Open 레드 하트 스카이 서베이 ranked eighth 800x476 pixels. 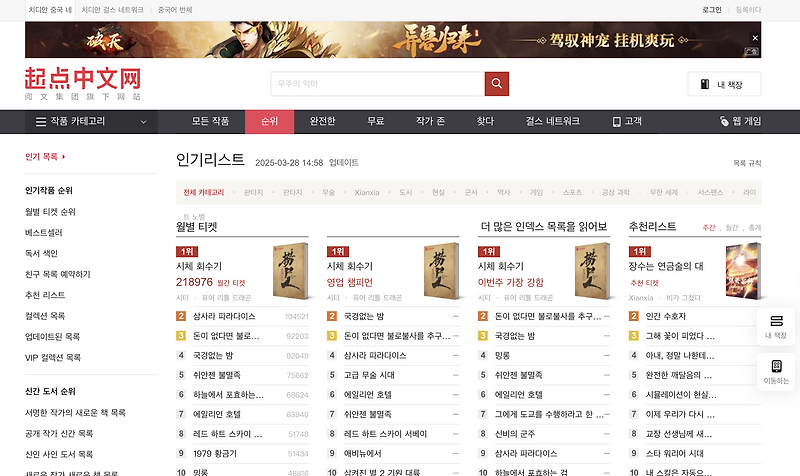click(x=385, y=434)
